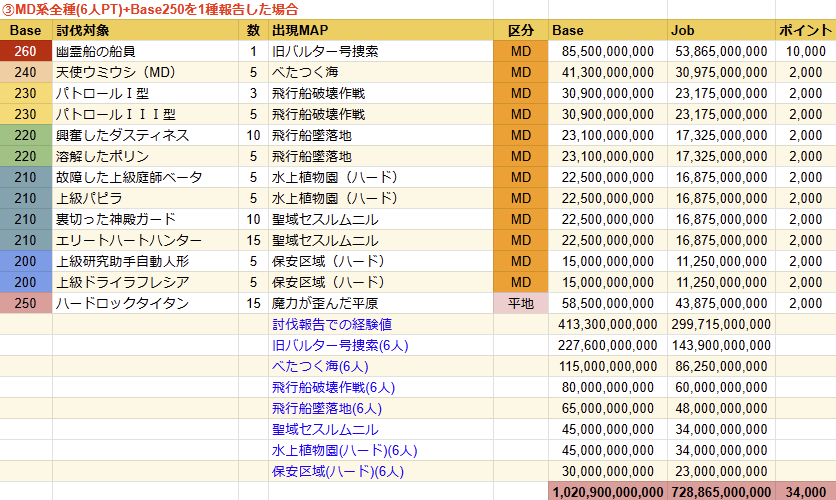Open the 保安区域(ハード)(6人) link
Screen dimensions: 836x500
pos(338,471)
